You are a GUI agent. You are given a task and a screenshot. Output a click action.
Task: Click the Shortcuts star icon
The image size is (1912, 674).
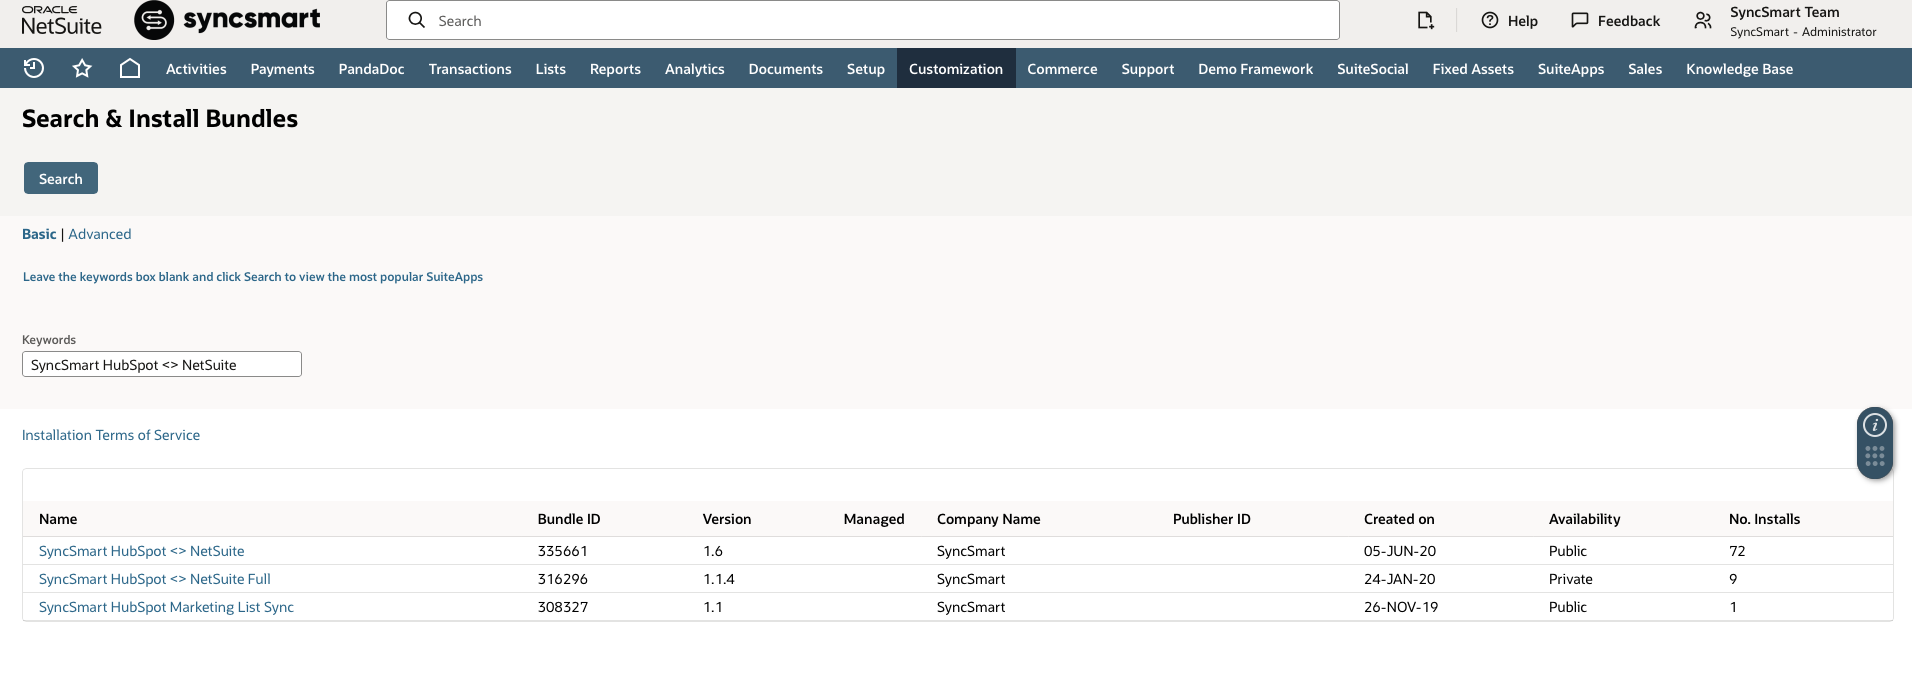[82, 68]
